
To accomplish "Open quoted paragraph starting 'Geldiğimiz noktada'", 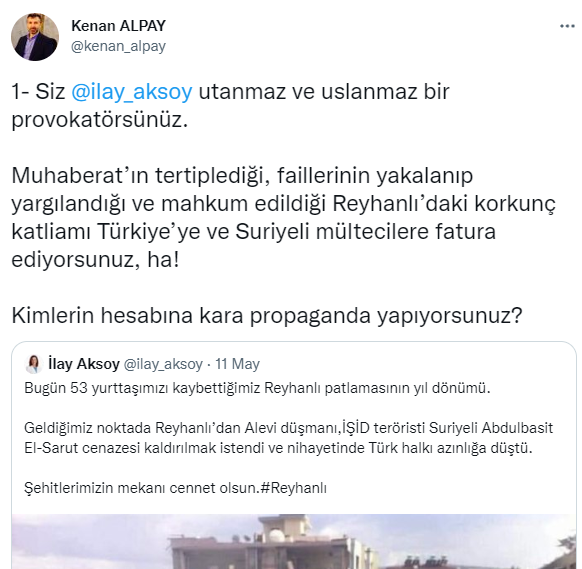I will [289, 438].
